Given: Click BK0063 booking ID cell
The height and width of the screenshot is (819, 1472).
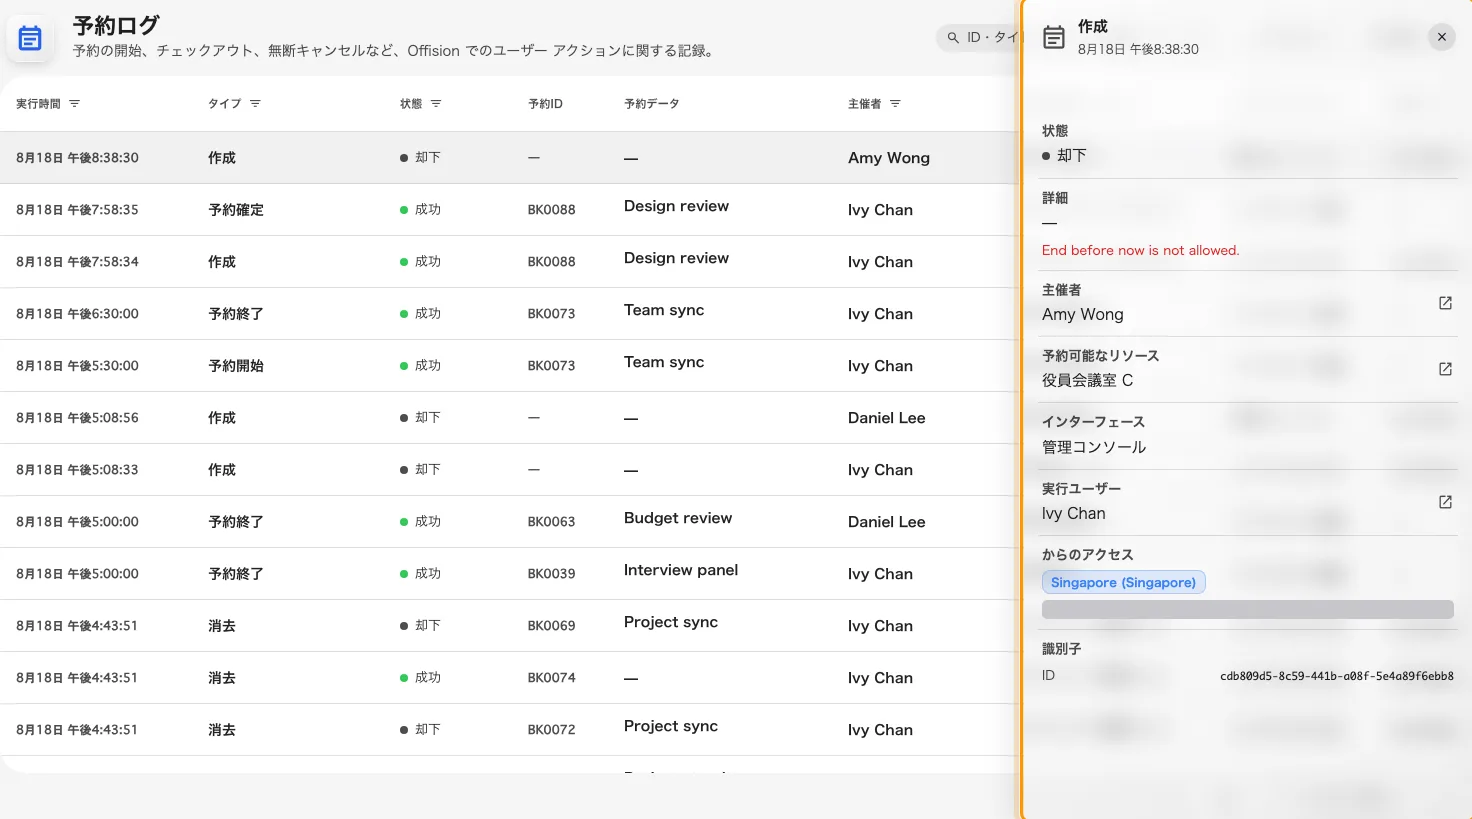Looking at the screenshot, I should point(551,522).
